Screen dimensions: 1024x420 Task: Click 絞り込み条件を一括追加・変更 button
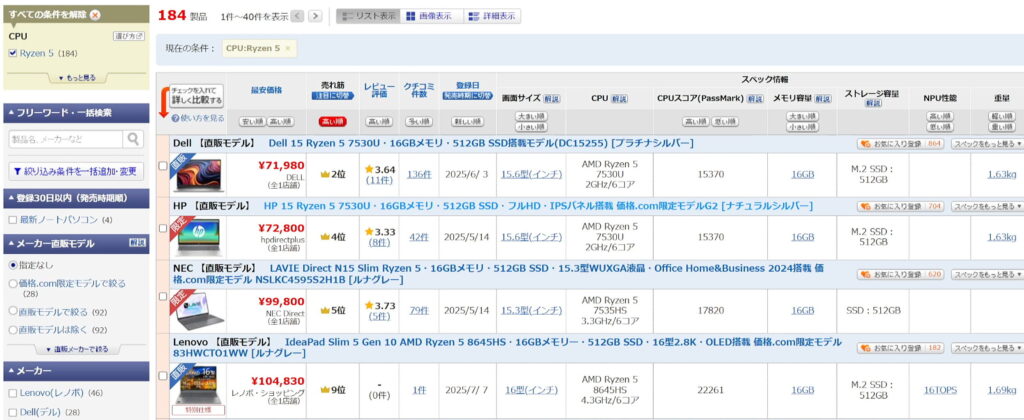pos(75,171)
